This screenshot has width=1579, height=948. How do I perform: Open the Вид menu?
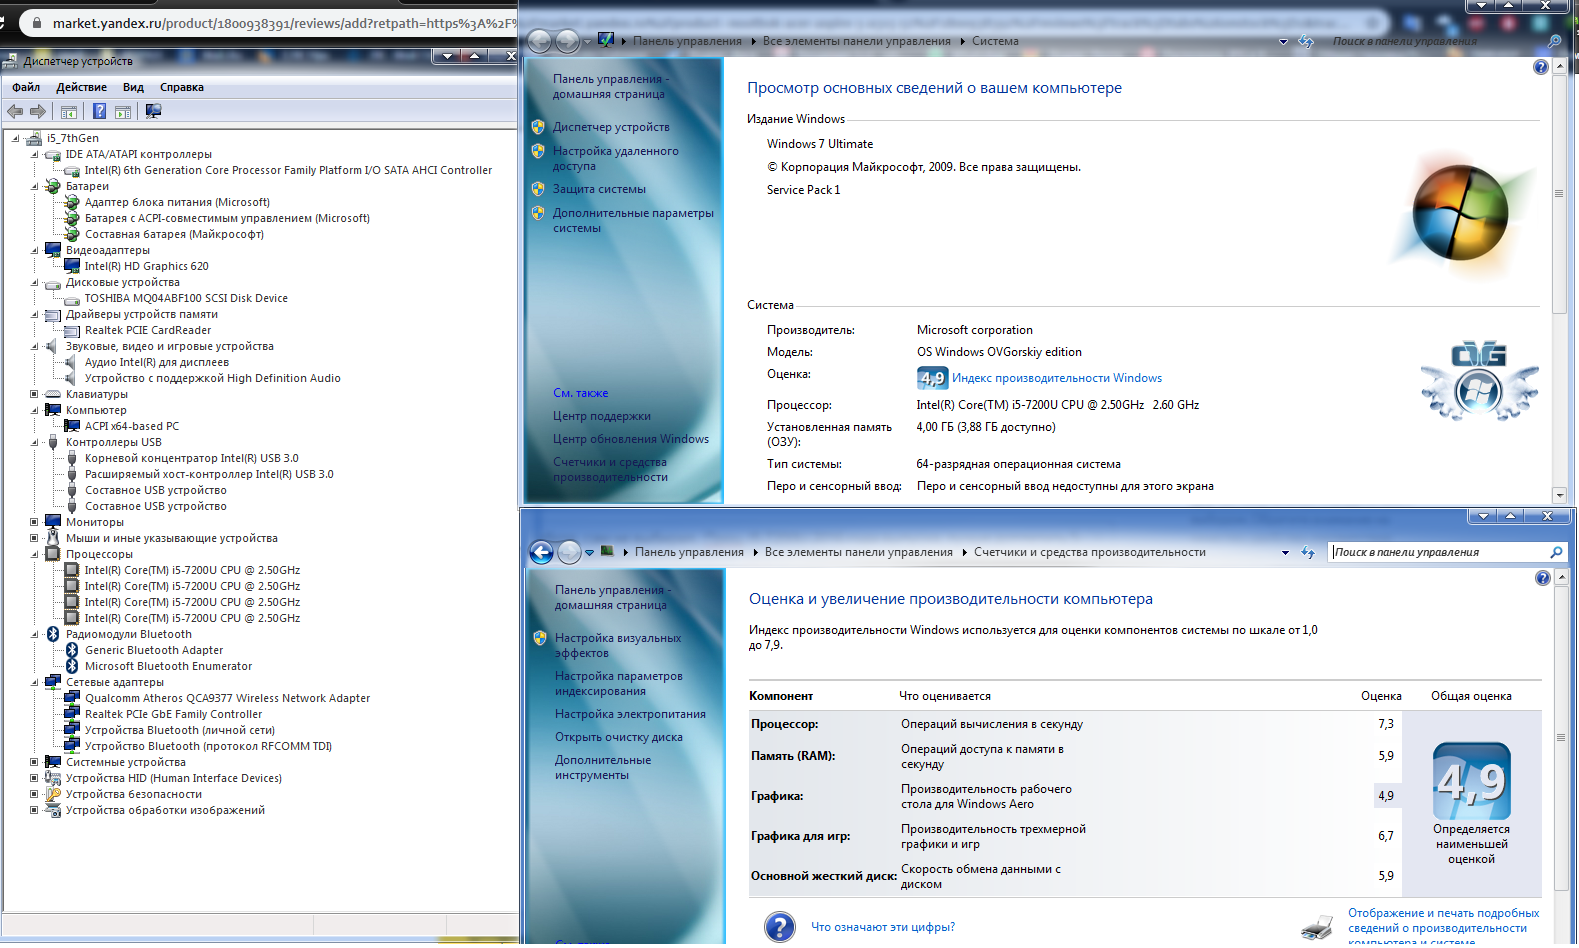point(133,87)
